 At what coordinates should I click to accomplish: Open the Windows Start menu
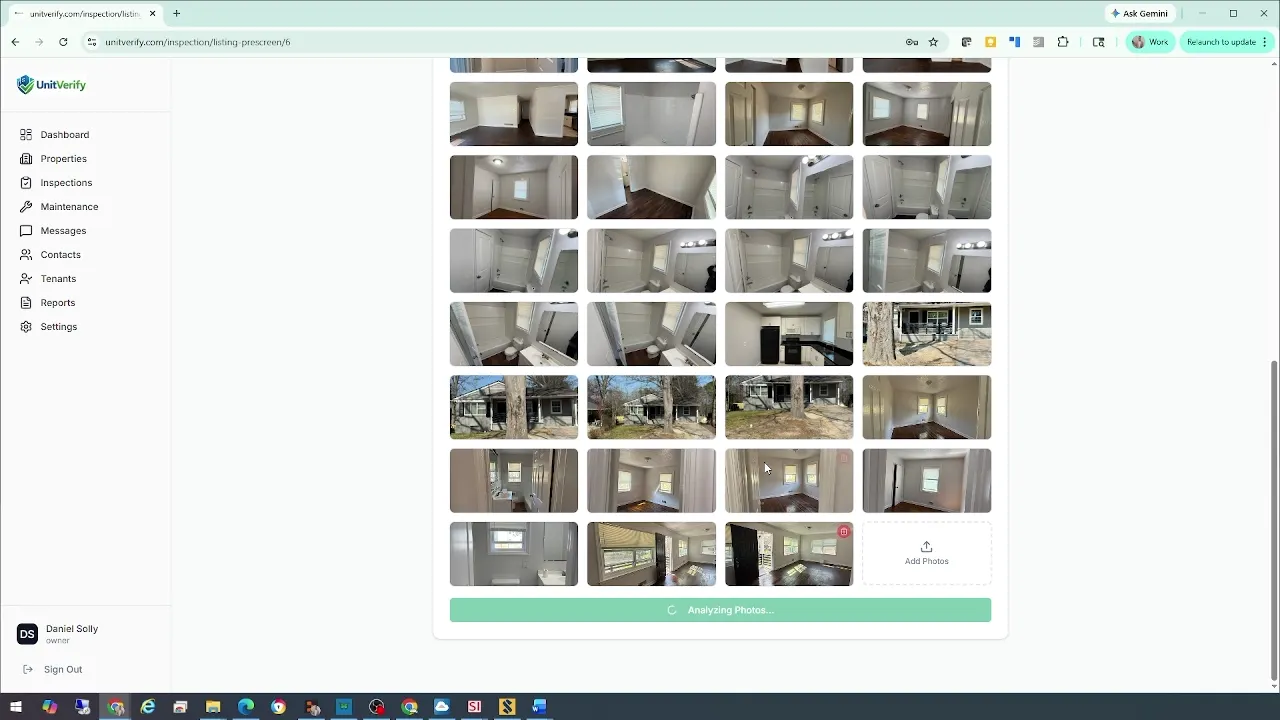[x=15, y=707]
